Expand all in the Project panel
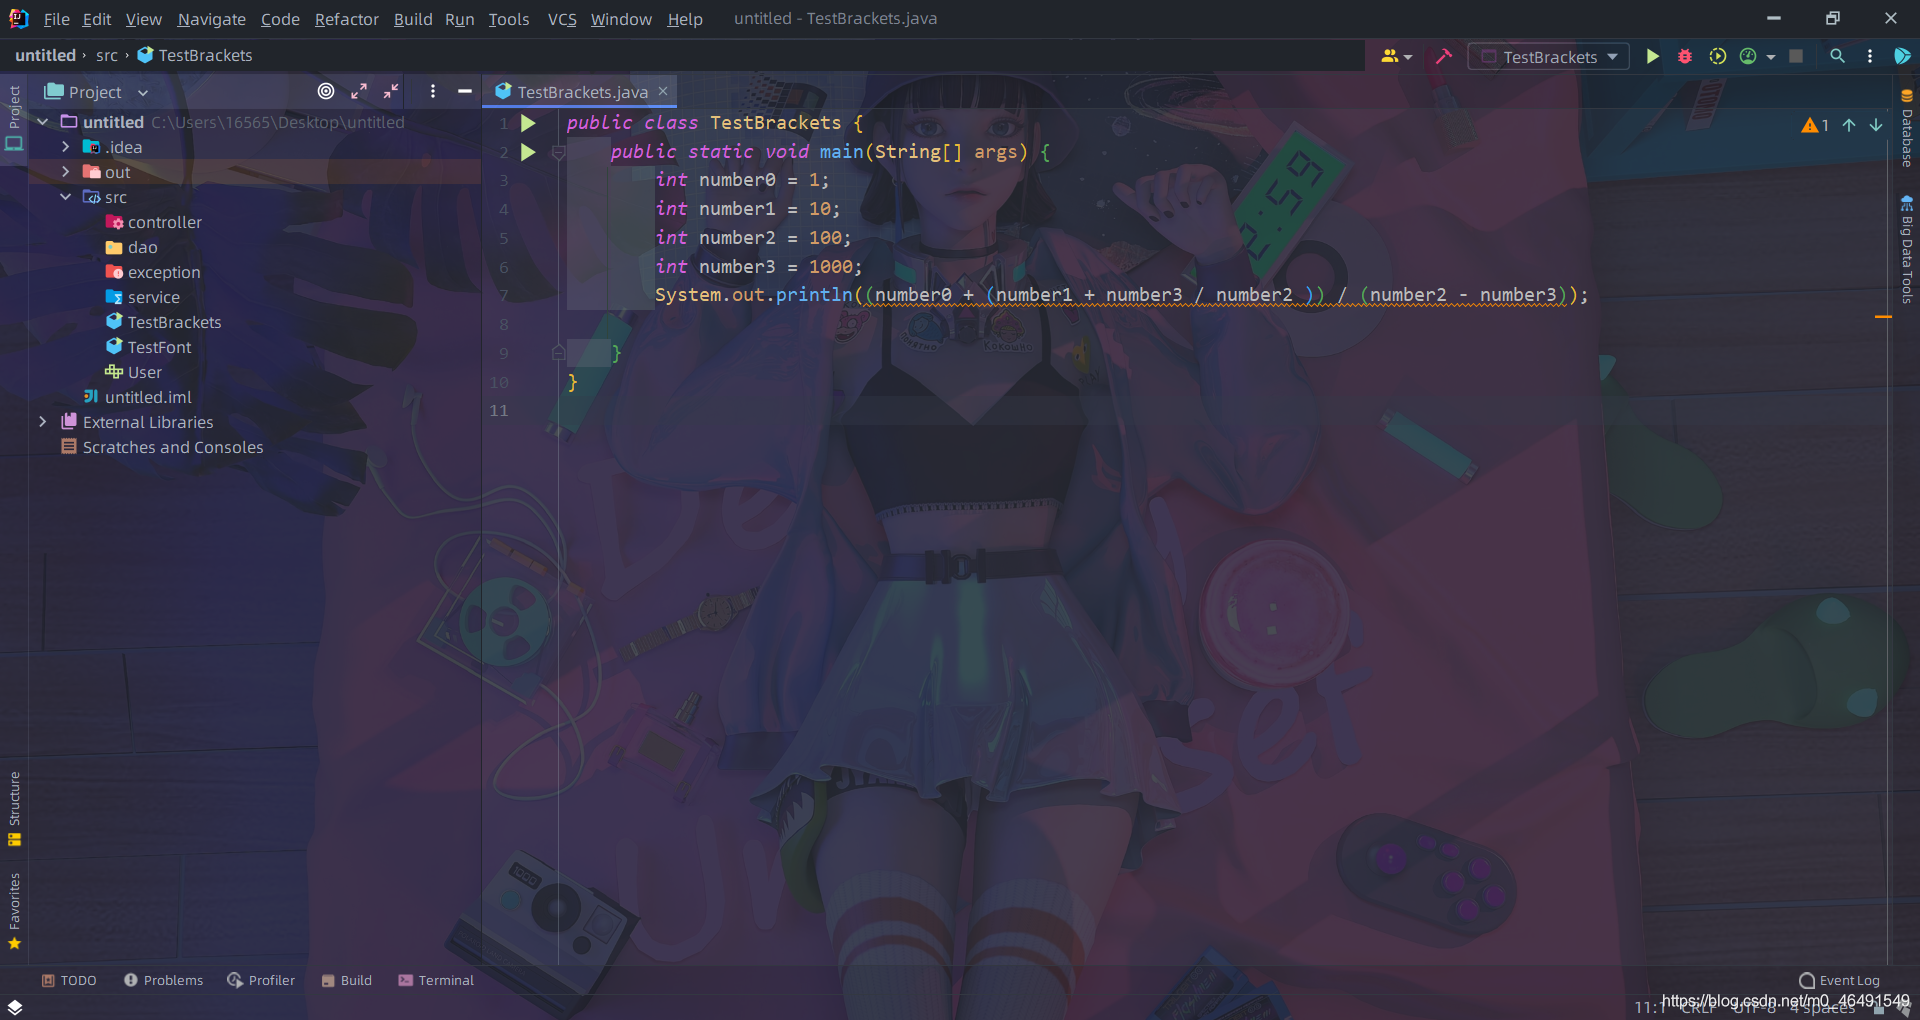1920x1020 pixels. click(x=359, y=91)
